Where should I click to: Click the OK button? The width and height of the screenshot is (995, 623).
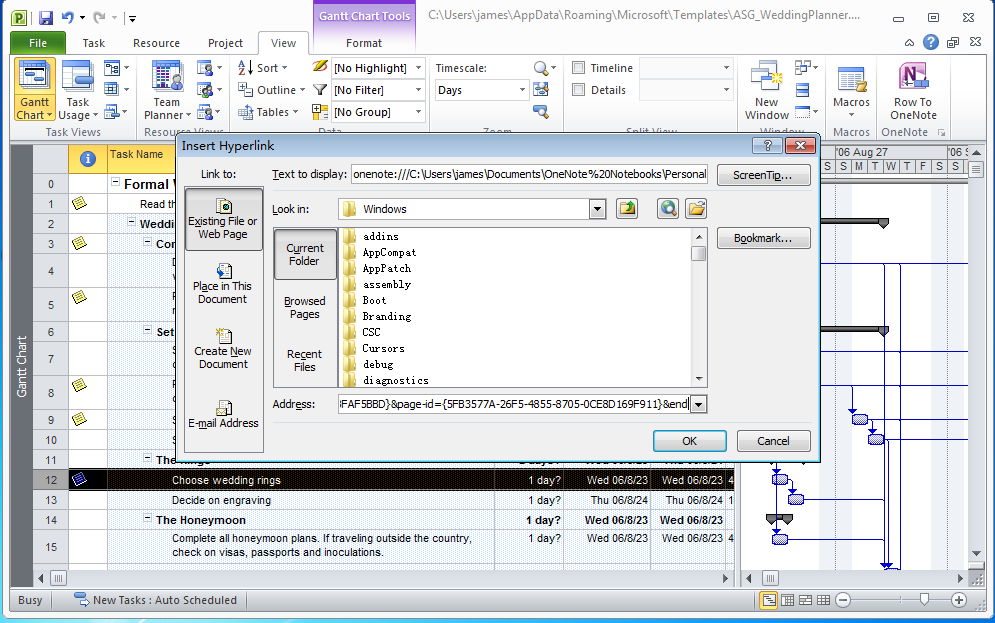pos(690,441)
